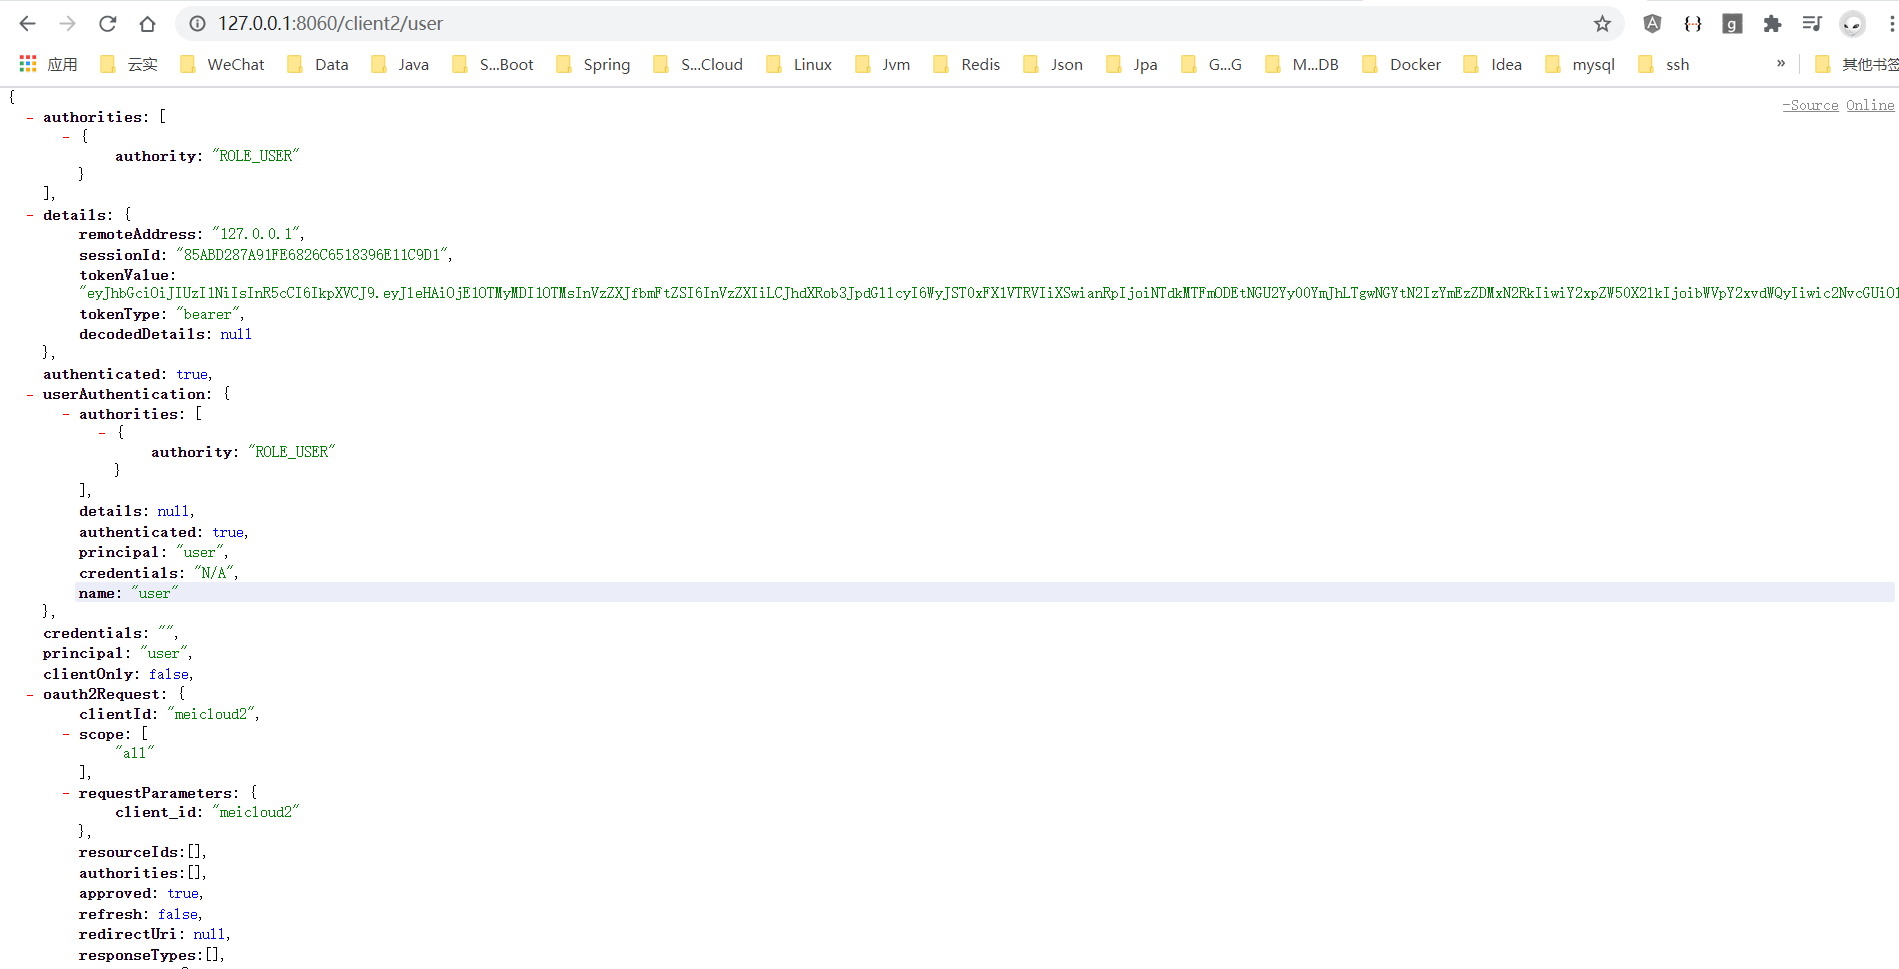This screenshot has width=1899, height=969.
Task: Collapse the oauth2Request object
Action: (30, 695)
